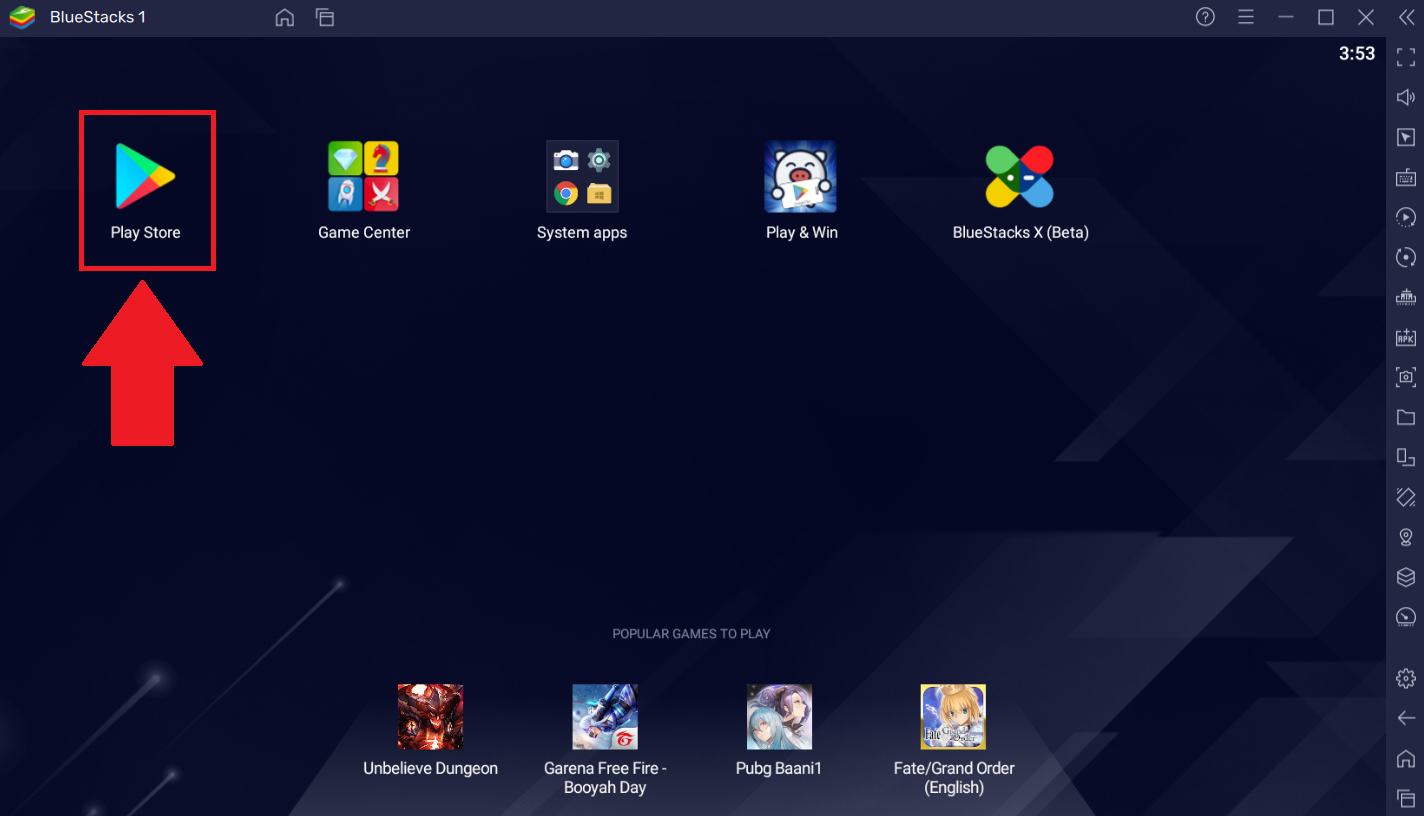Image resolution: width=1424 pixels, height=816 pixels.
Task: Click the back arrow in sidebar
Action: pos(1406,718)
